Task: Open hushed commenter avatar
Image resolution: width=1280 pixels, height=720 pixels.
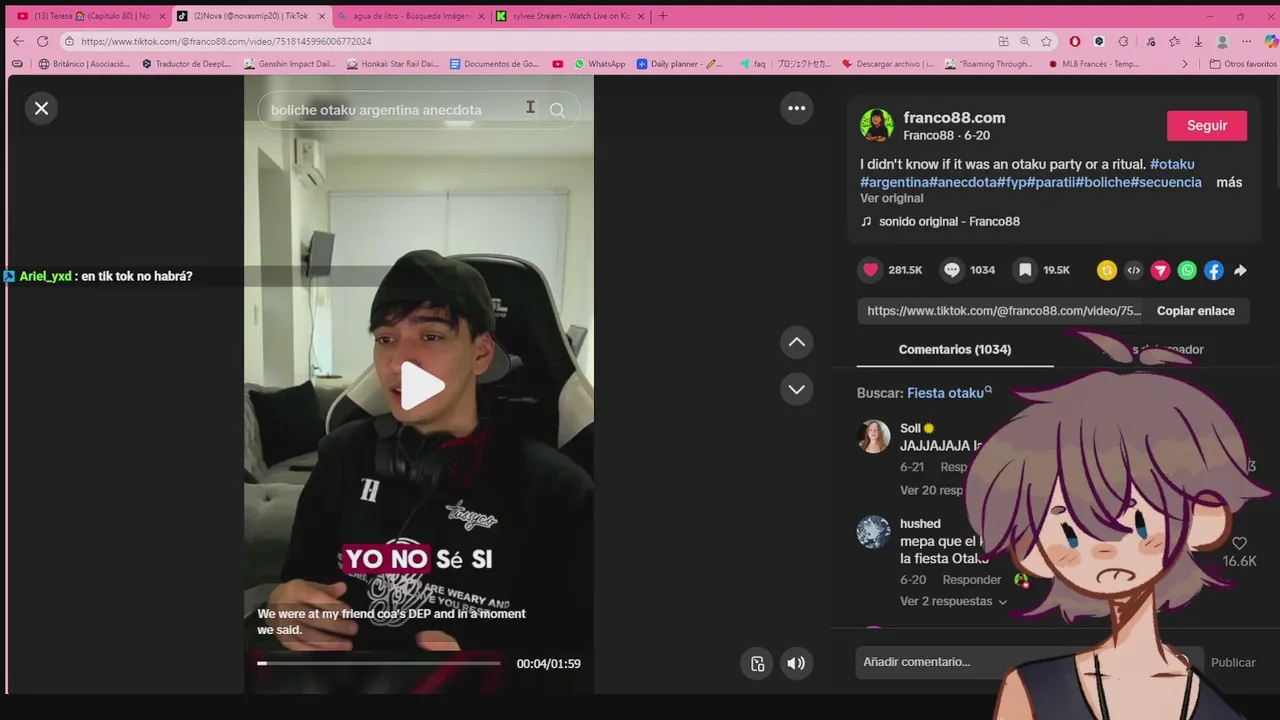Action: (x=873, y=531)
